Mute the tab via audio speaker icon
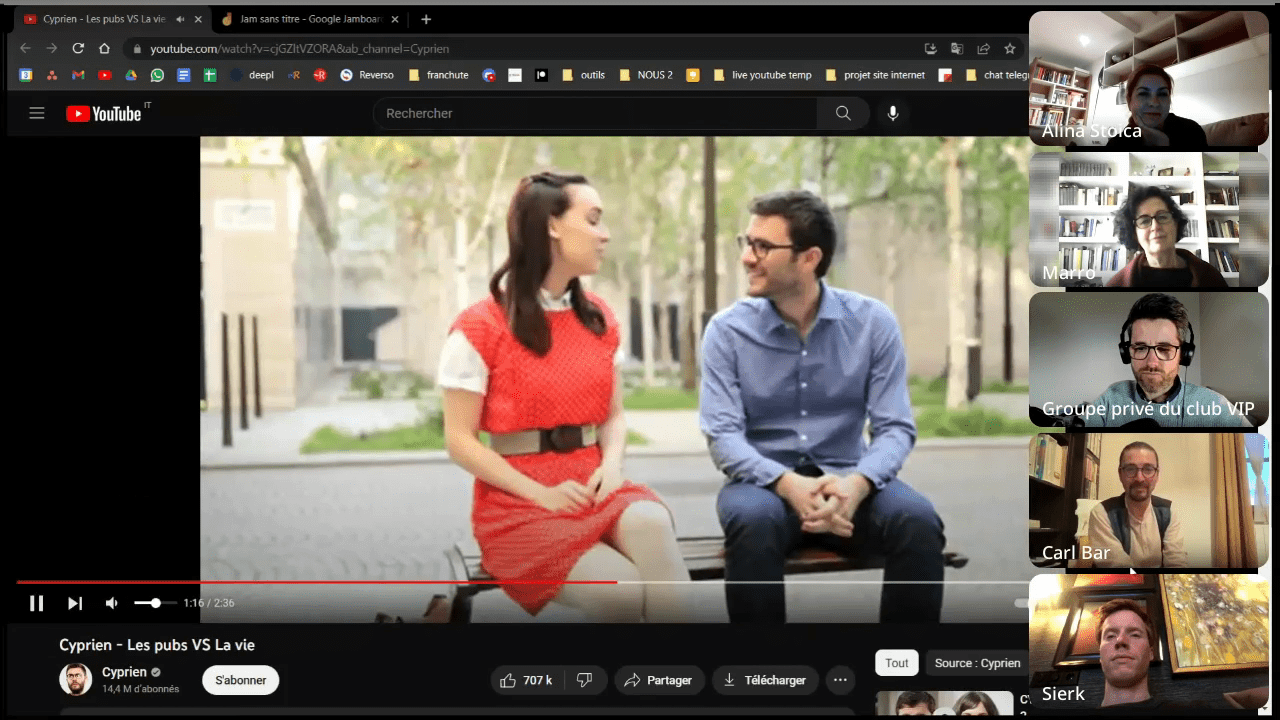This screenshot has width=1280, height=720. pyautogui.click(x=180, y=19)
